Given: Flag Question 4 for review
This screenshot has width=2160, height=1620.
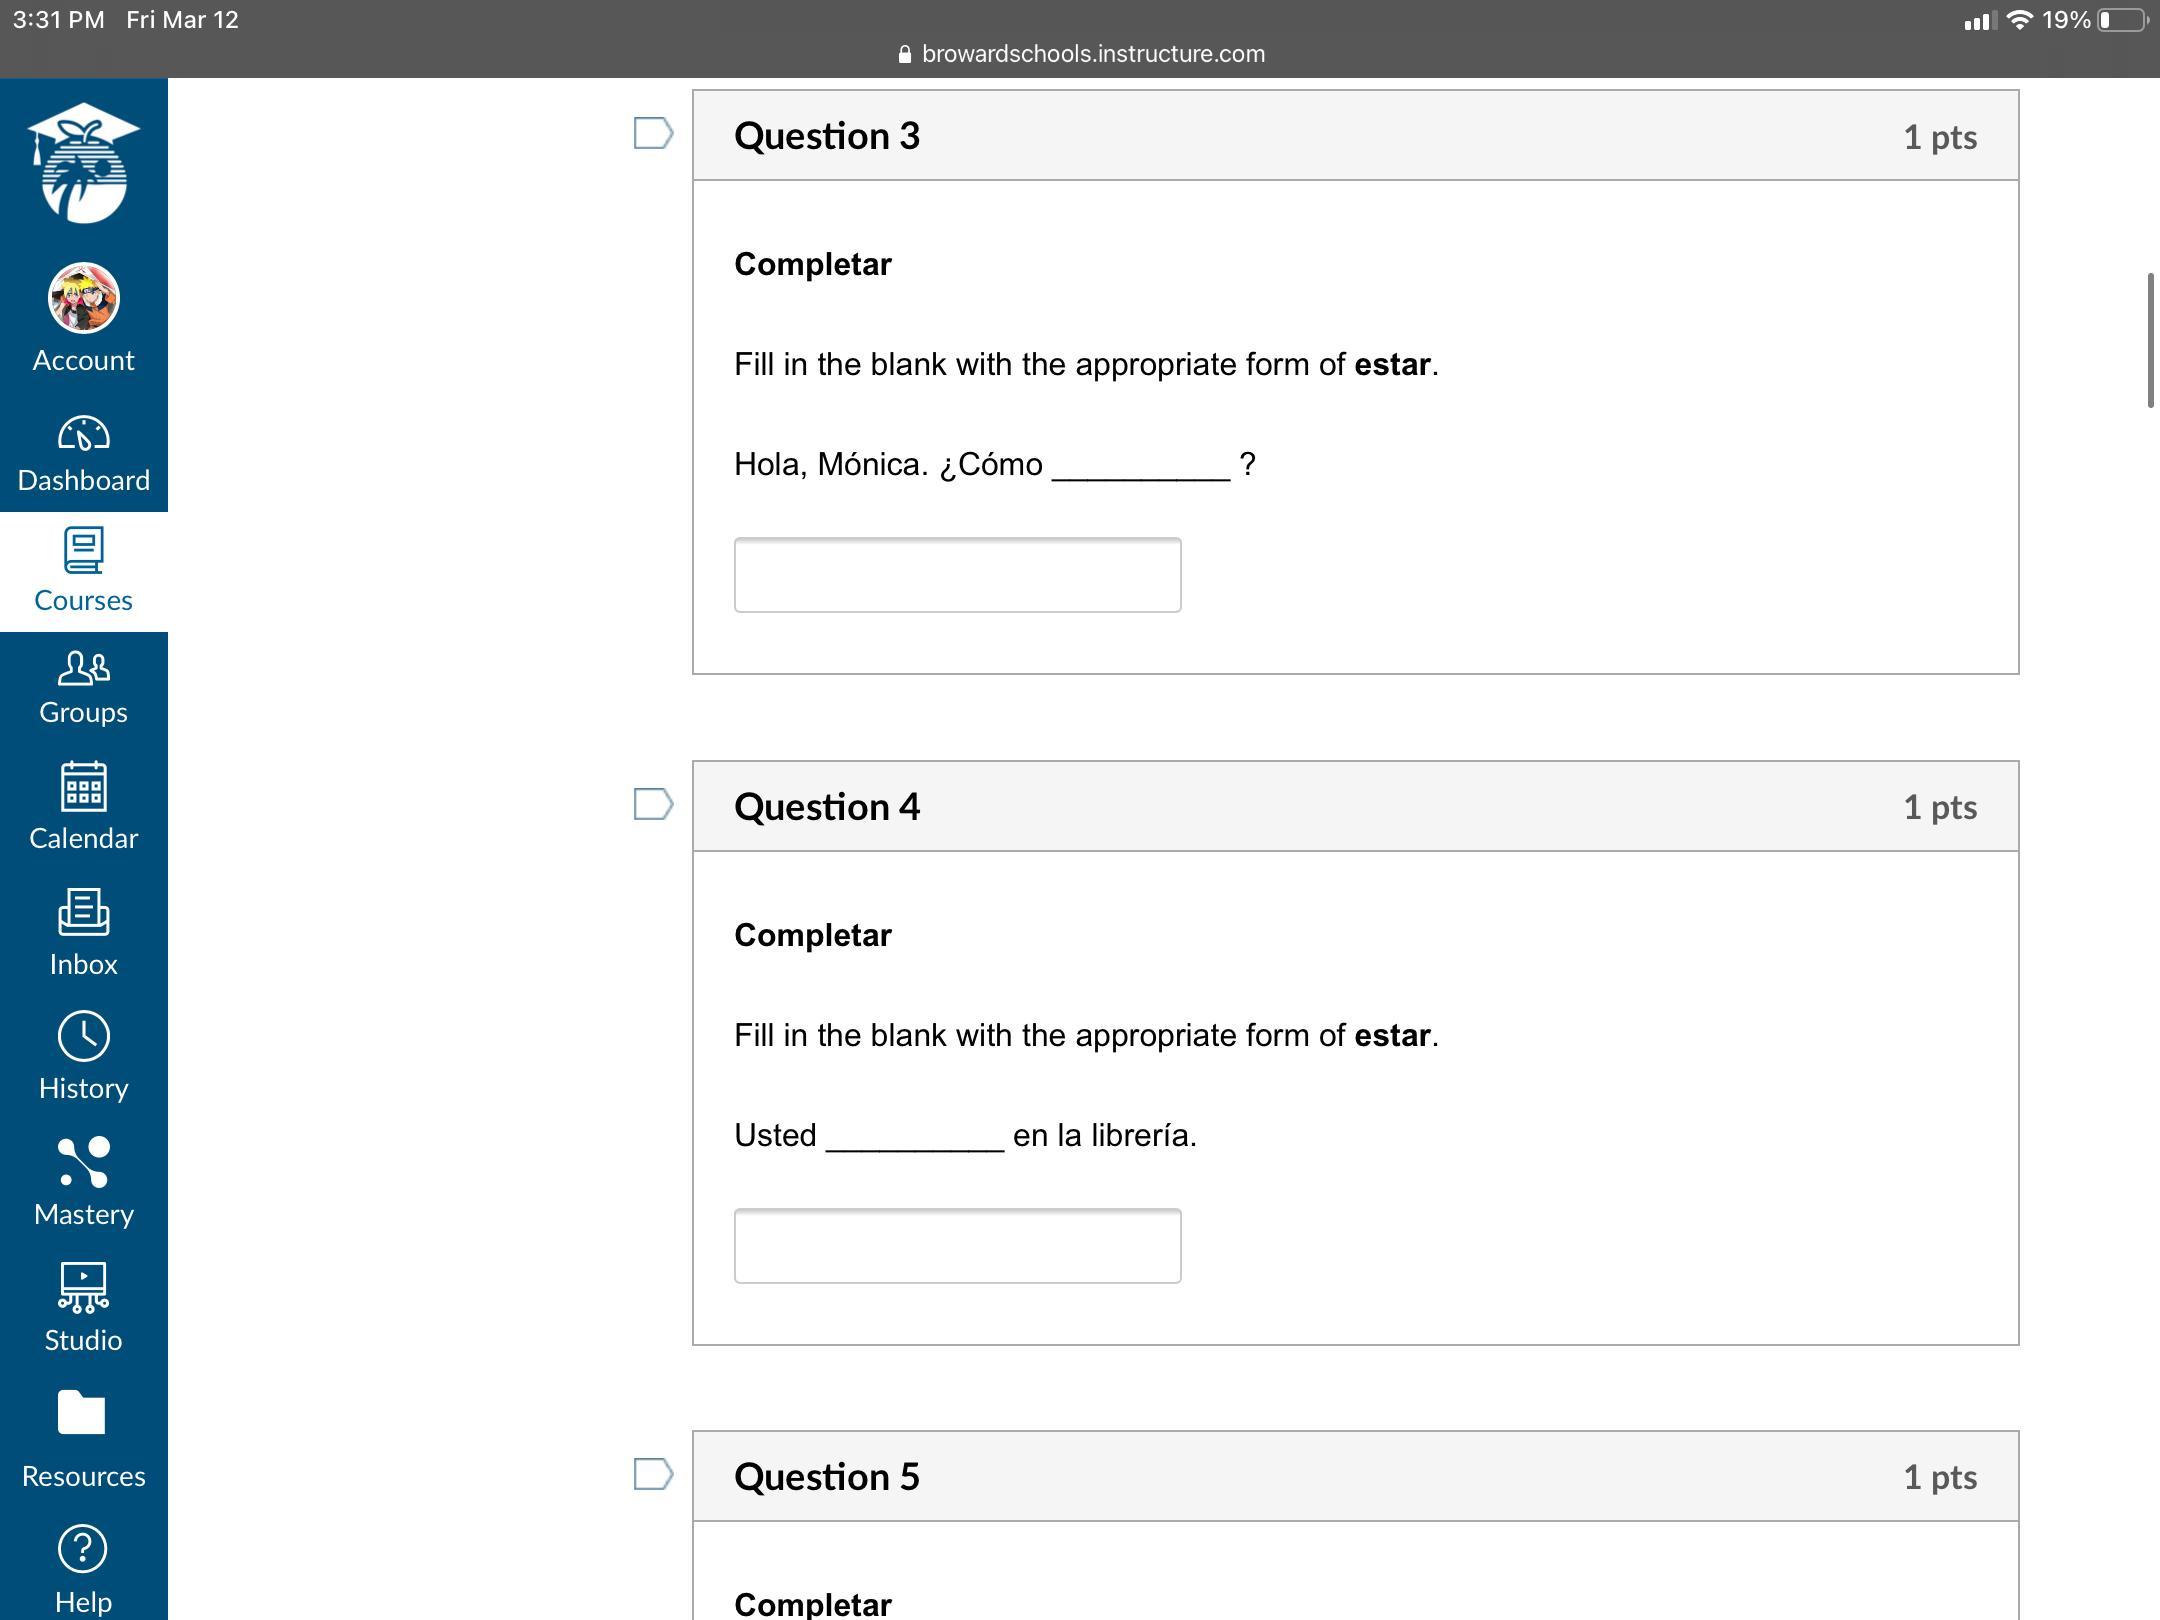Looking at the screenshot, I should click(x=653, y=804).
